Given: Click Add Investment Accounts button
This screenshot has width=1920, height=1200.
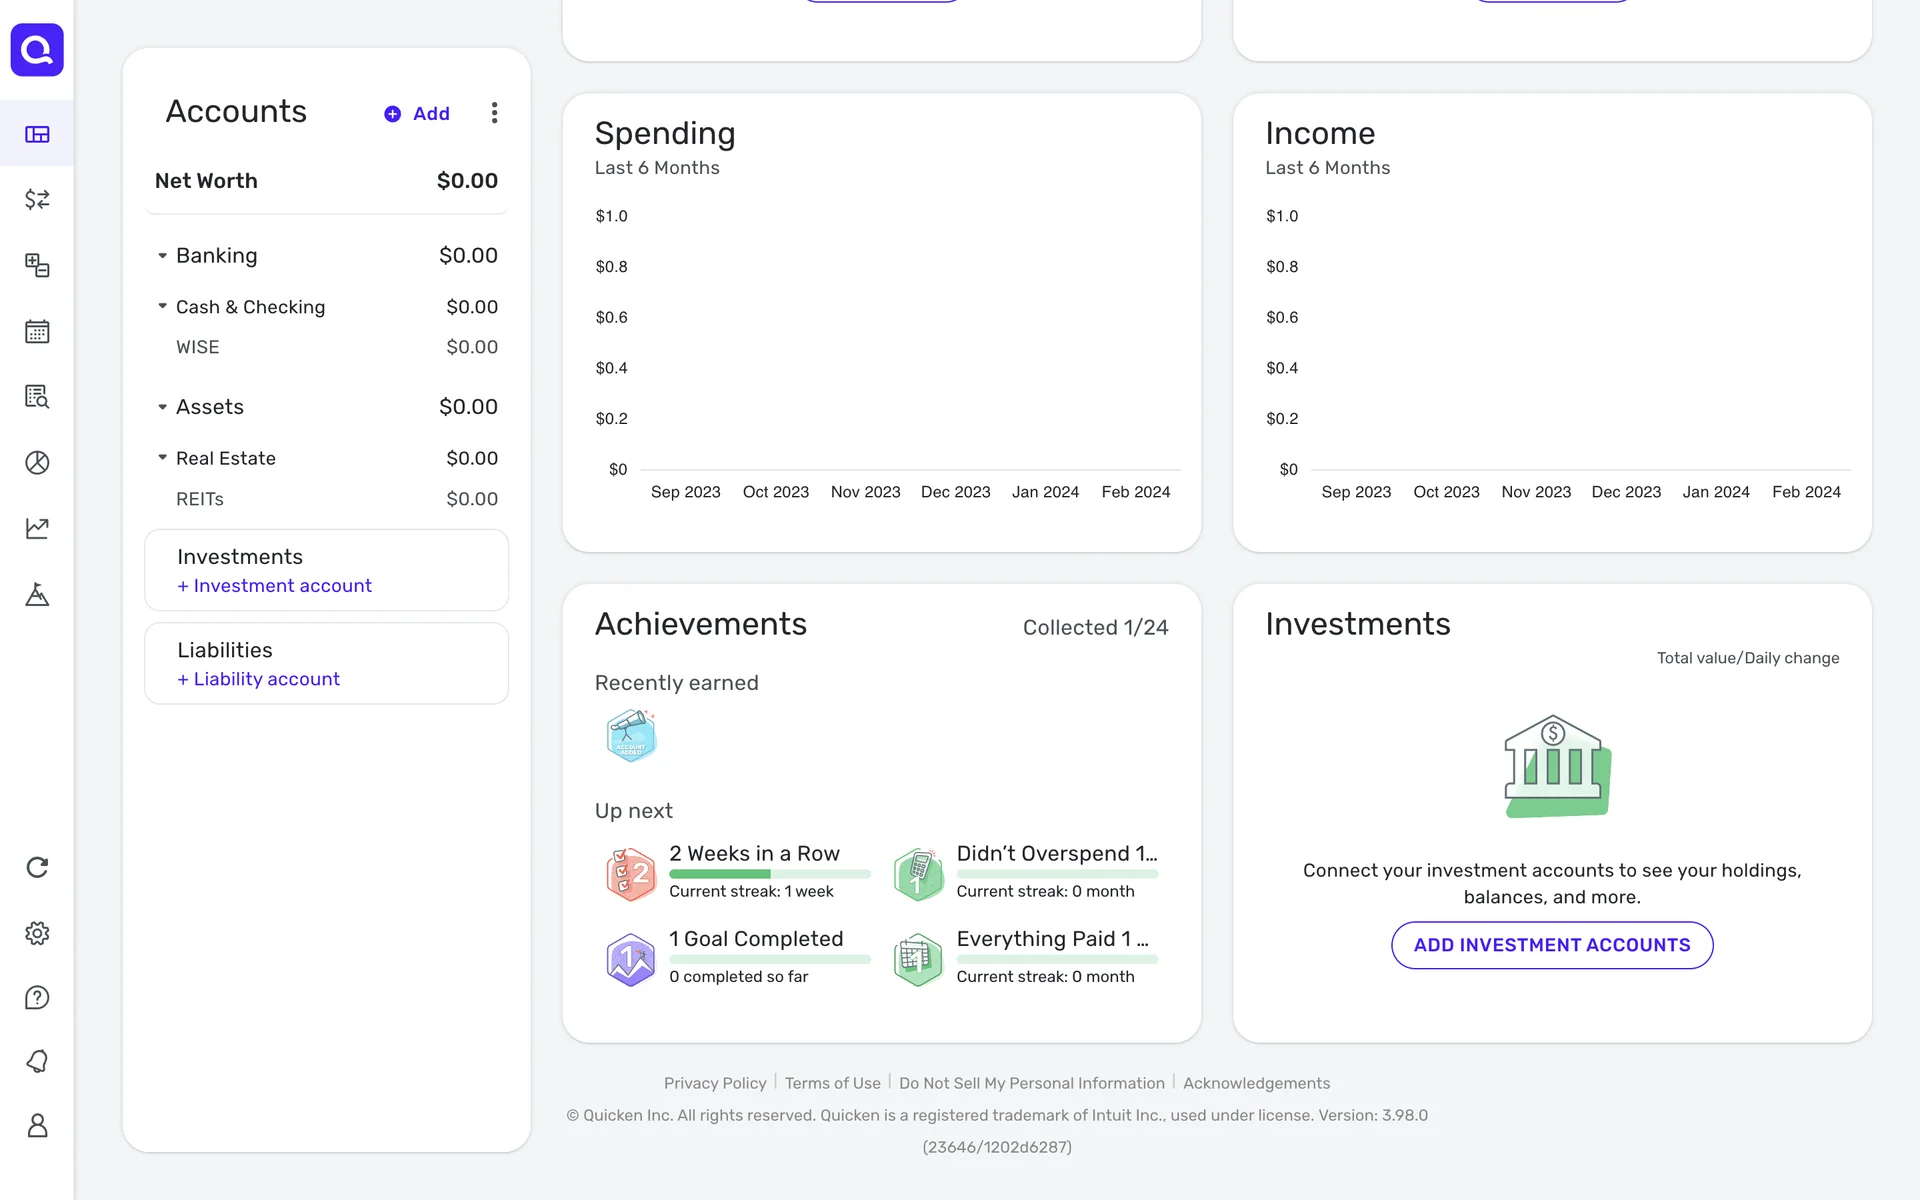Looking at the screenshot, I should (x=1551, y=945).
